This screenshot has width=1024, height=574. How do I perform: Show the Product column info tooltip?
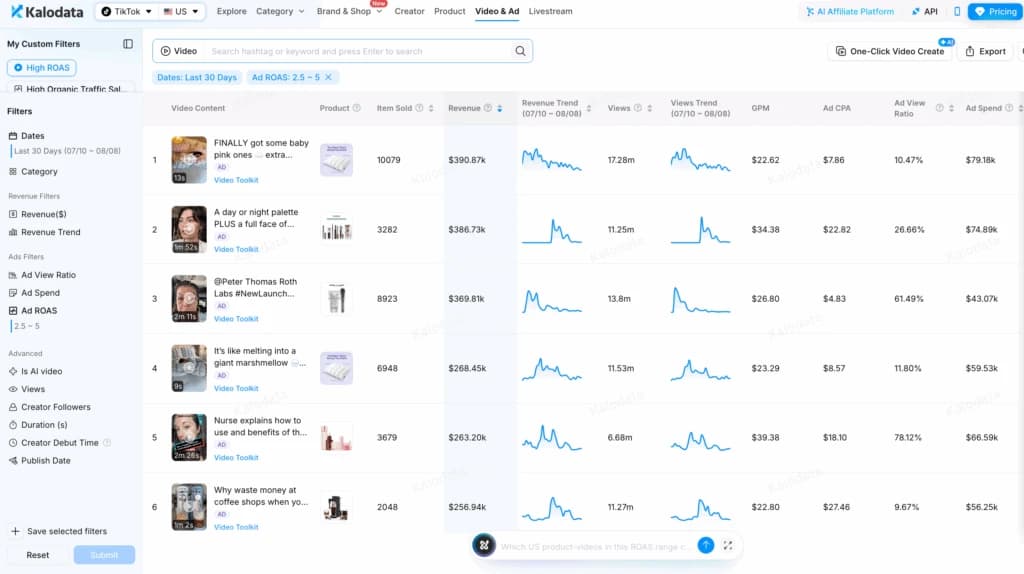pyautogui.click(x=357, y=108)
